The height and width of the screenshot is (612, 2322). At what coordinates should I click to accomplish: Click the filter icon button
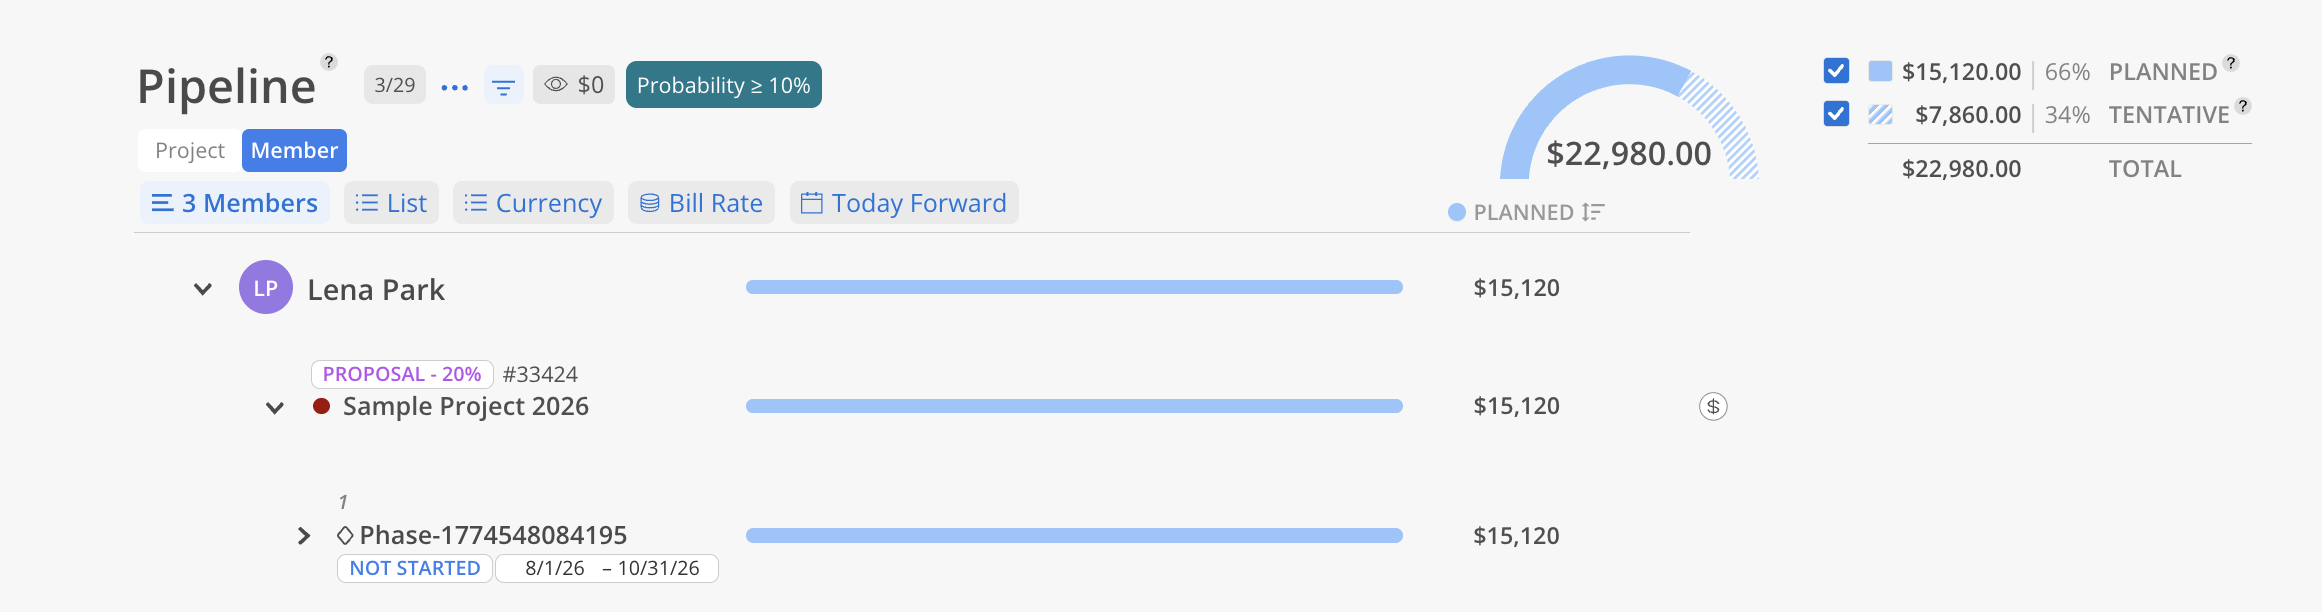click(x=504, y=87)
